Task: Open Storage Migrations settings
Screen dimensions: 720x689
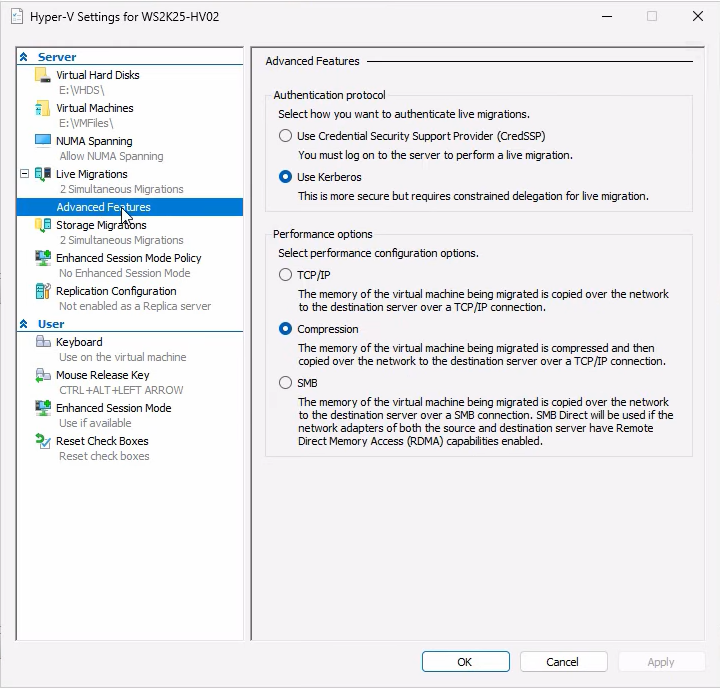Action: point(101,225)
